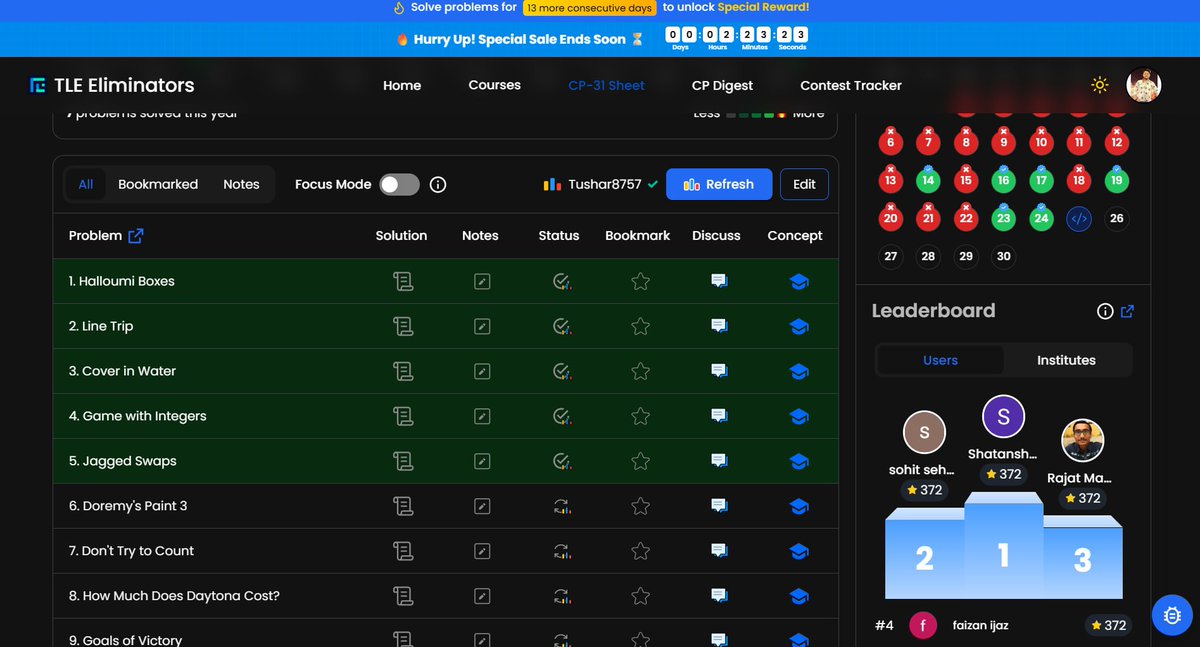View concept for Jagged Swaps
1200x647 pixels.
click(x=798, y=461)
